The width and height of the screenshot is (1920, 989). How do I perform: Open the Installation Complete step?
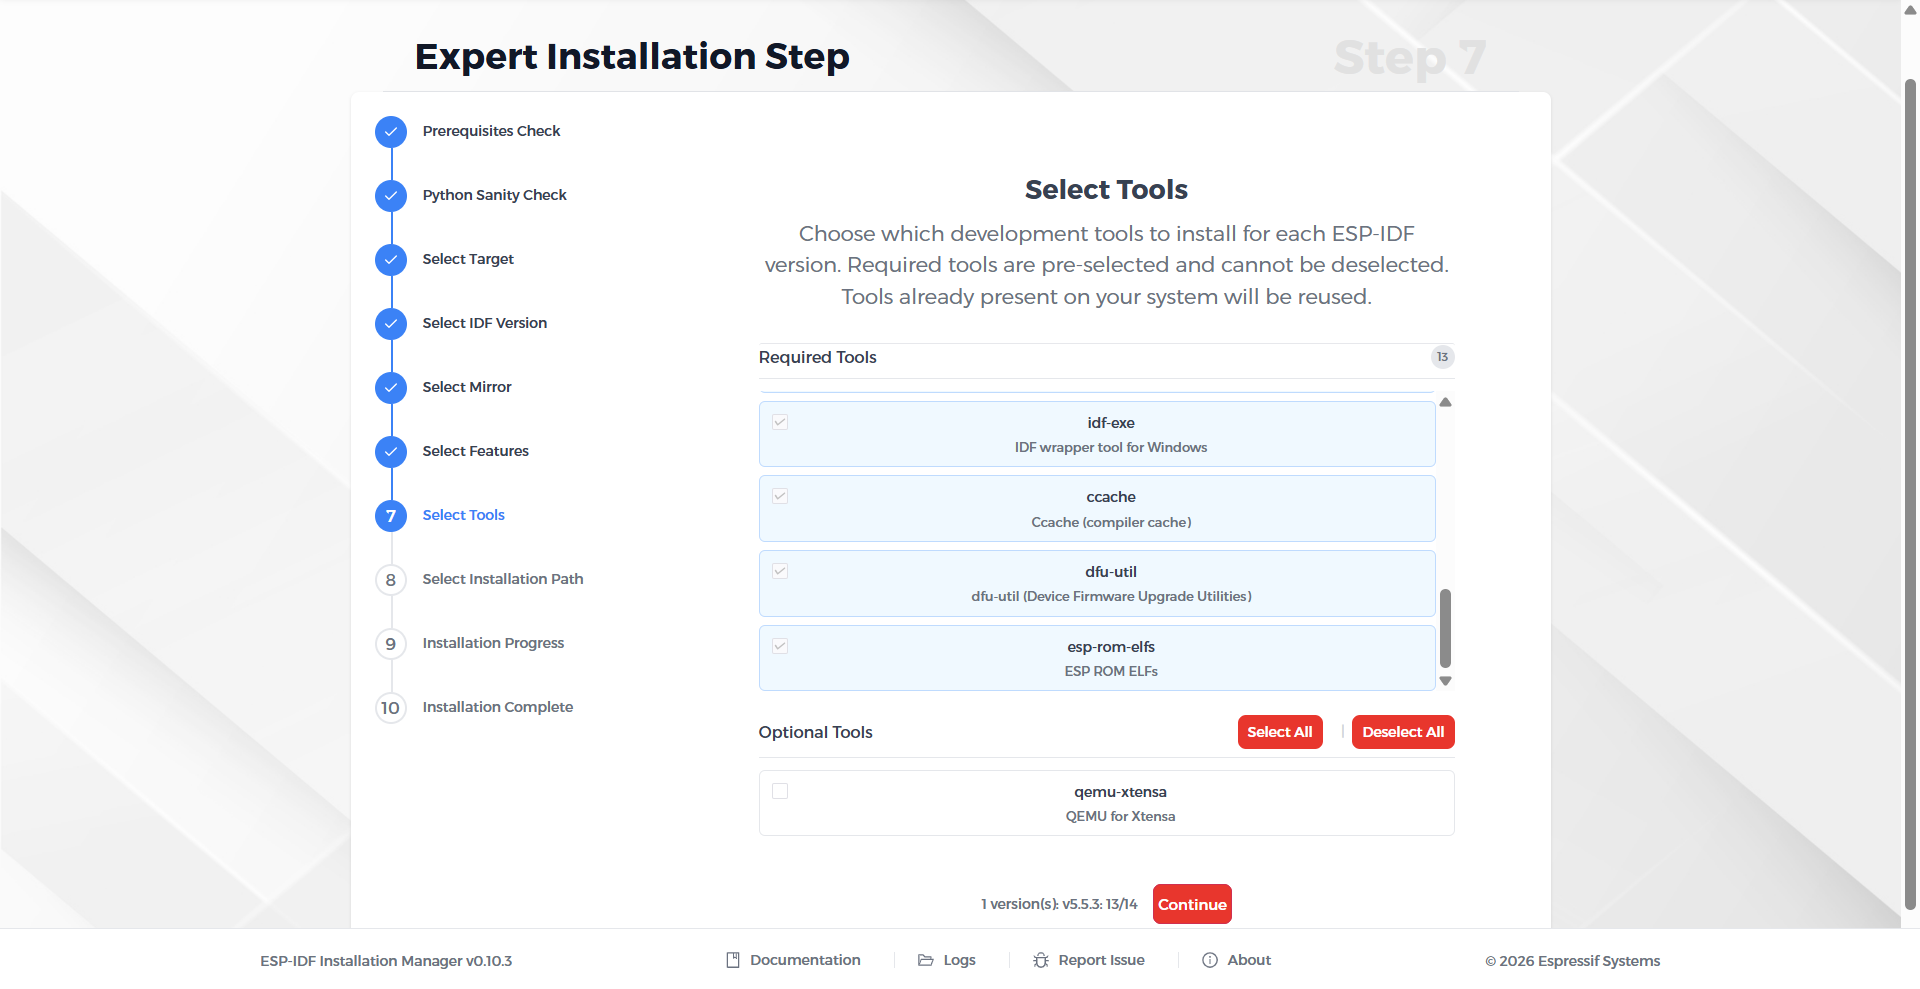click(x=498, y=707)
